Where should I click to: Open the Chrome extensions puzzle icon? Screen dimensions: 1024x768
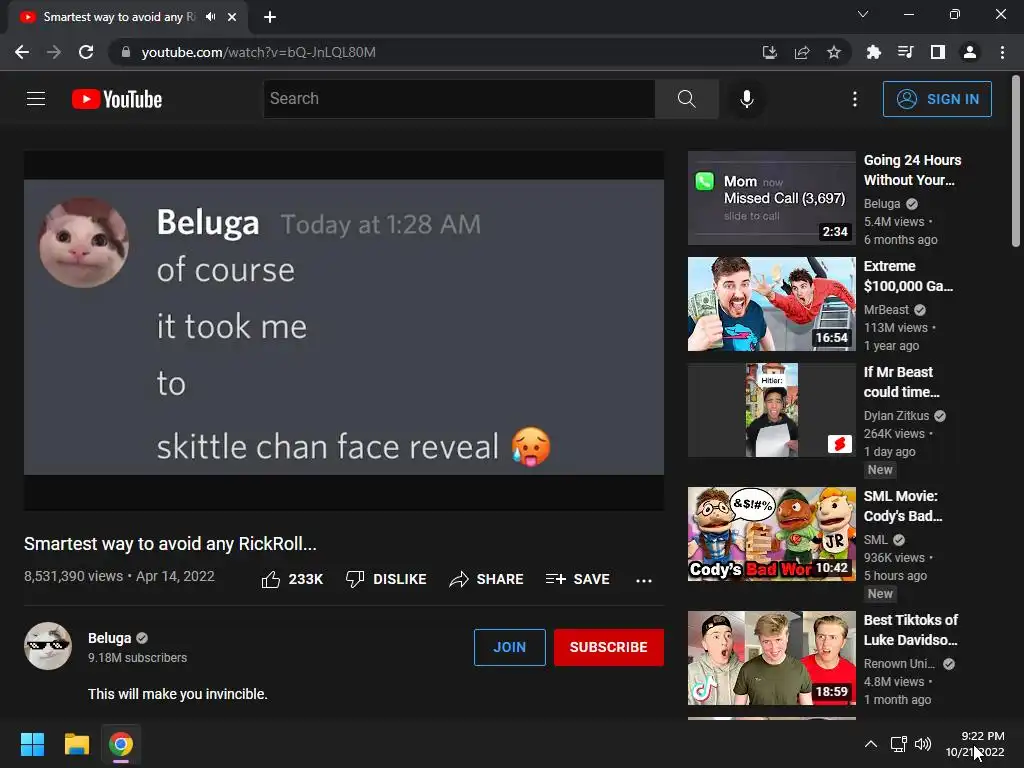tap(874, 52)
